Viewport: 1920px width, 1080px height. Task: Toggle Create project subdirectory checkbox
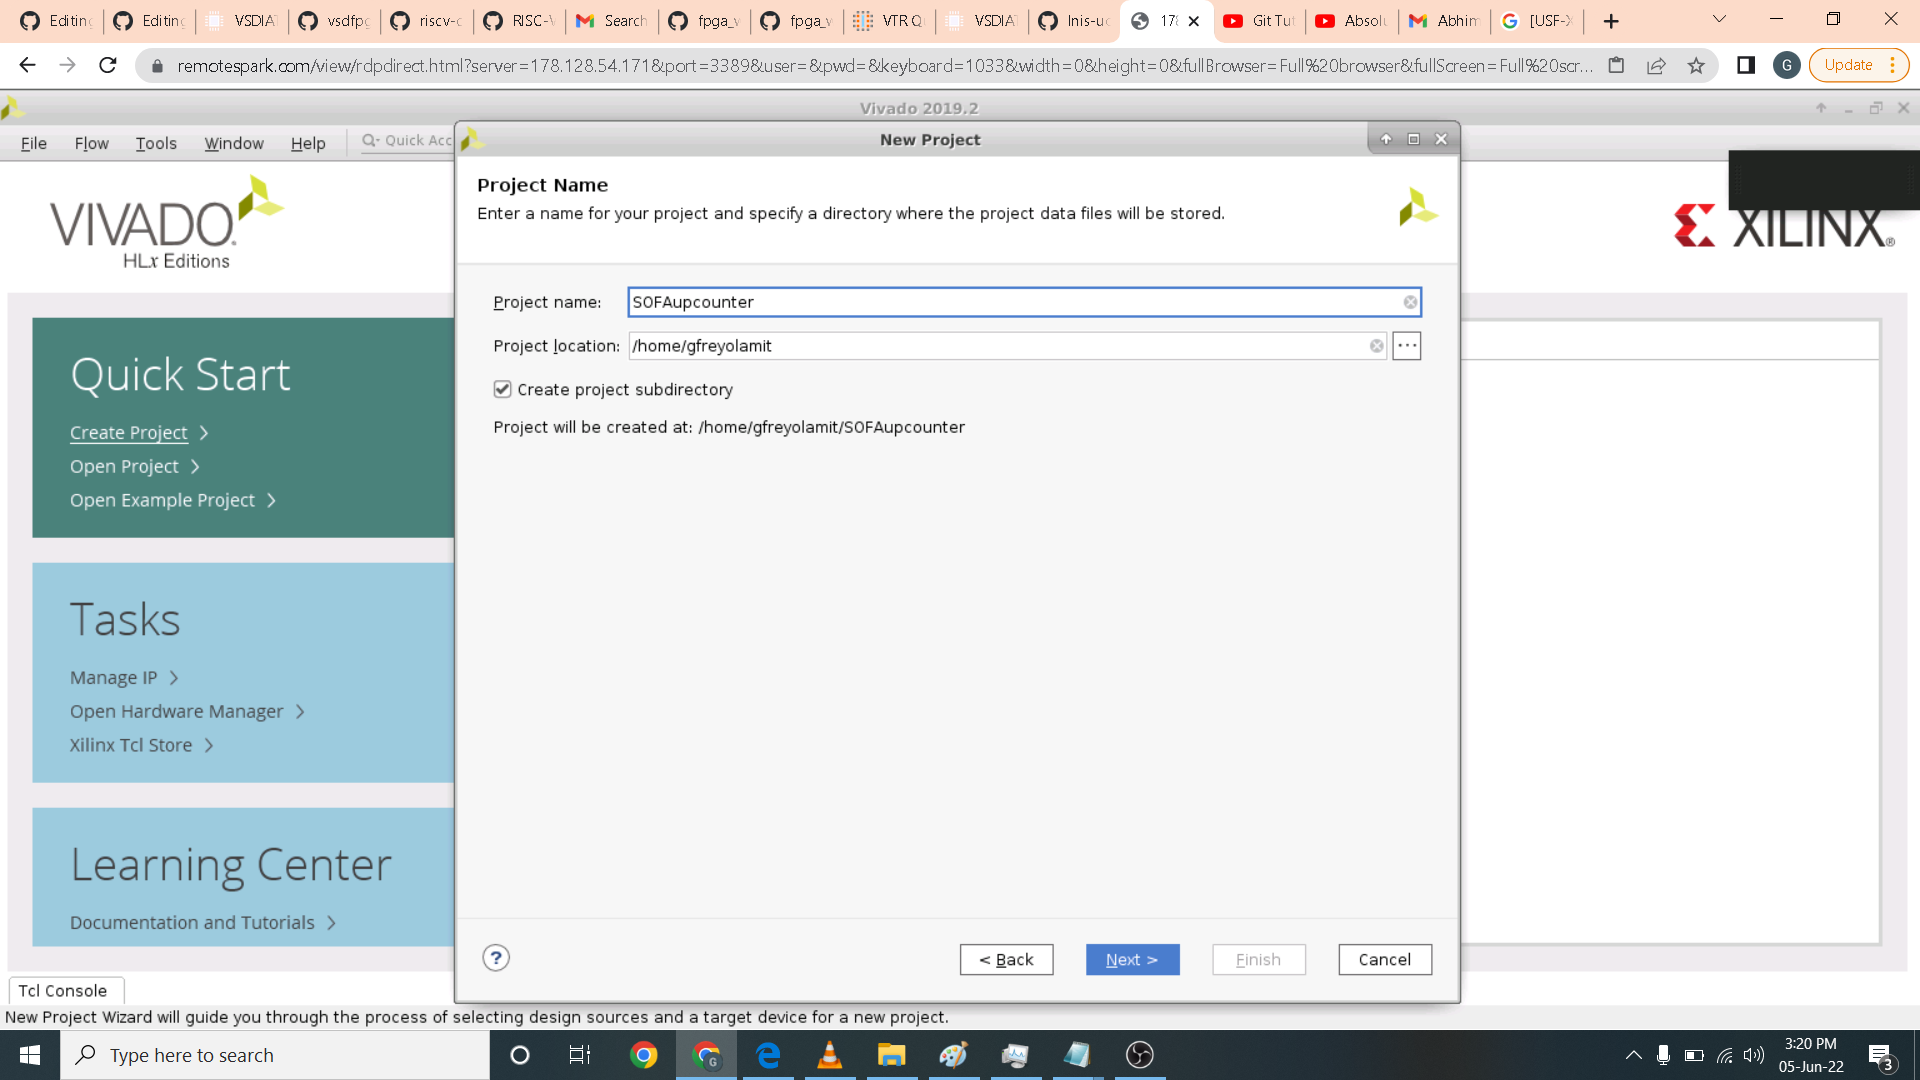tap(503, 389)
